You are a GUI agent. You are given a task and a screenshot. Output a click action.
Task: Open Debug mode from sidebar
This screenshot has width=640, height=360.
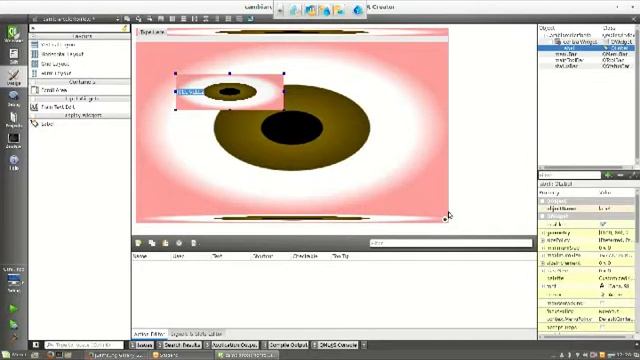[13, 98]
